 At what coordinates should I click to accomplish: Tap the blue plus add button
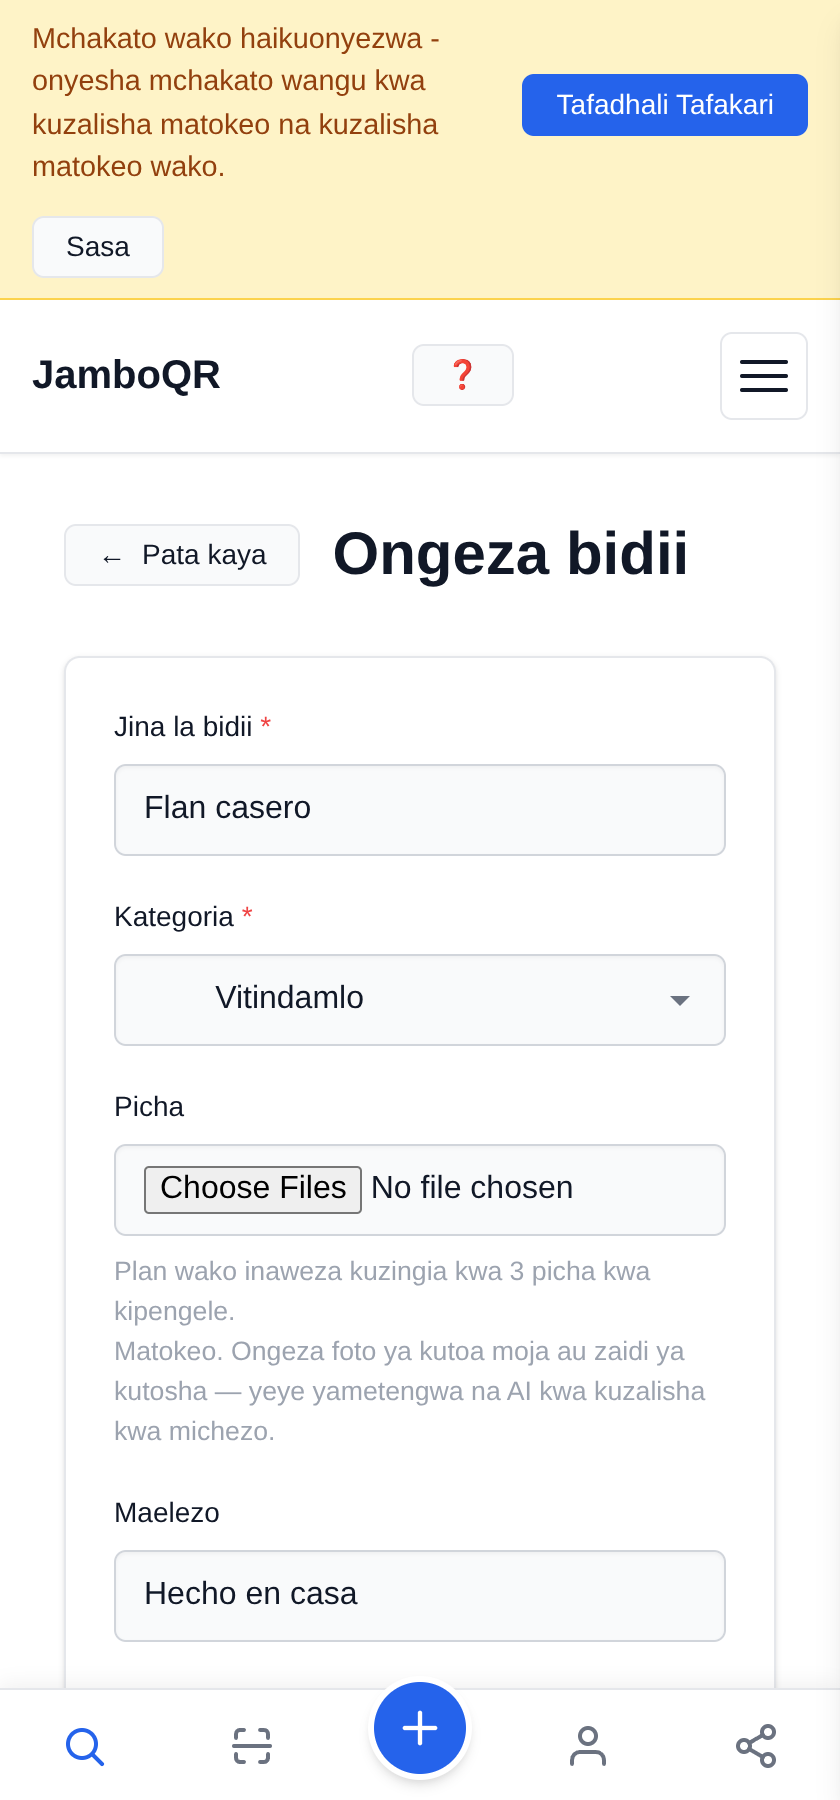420,1728
